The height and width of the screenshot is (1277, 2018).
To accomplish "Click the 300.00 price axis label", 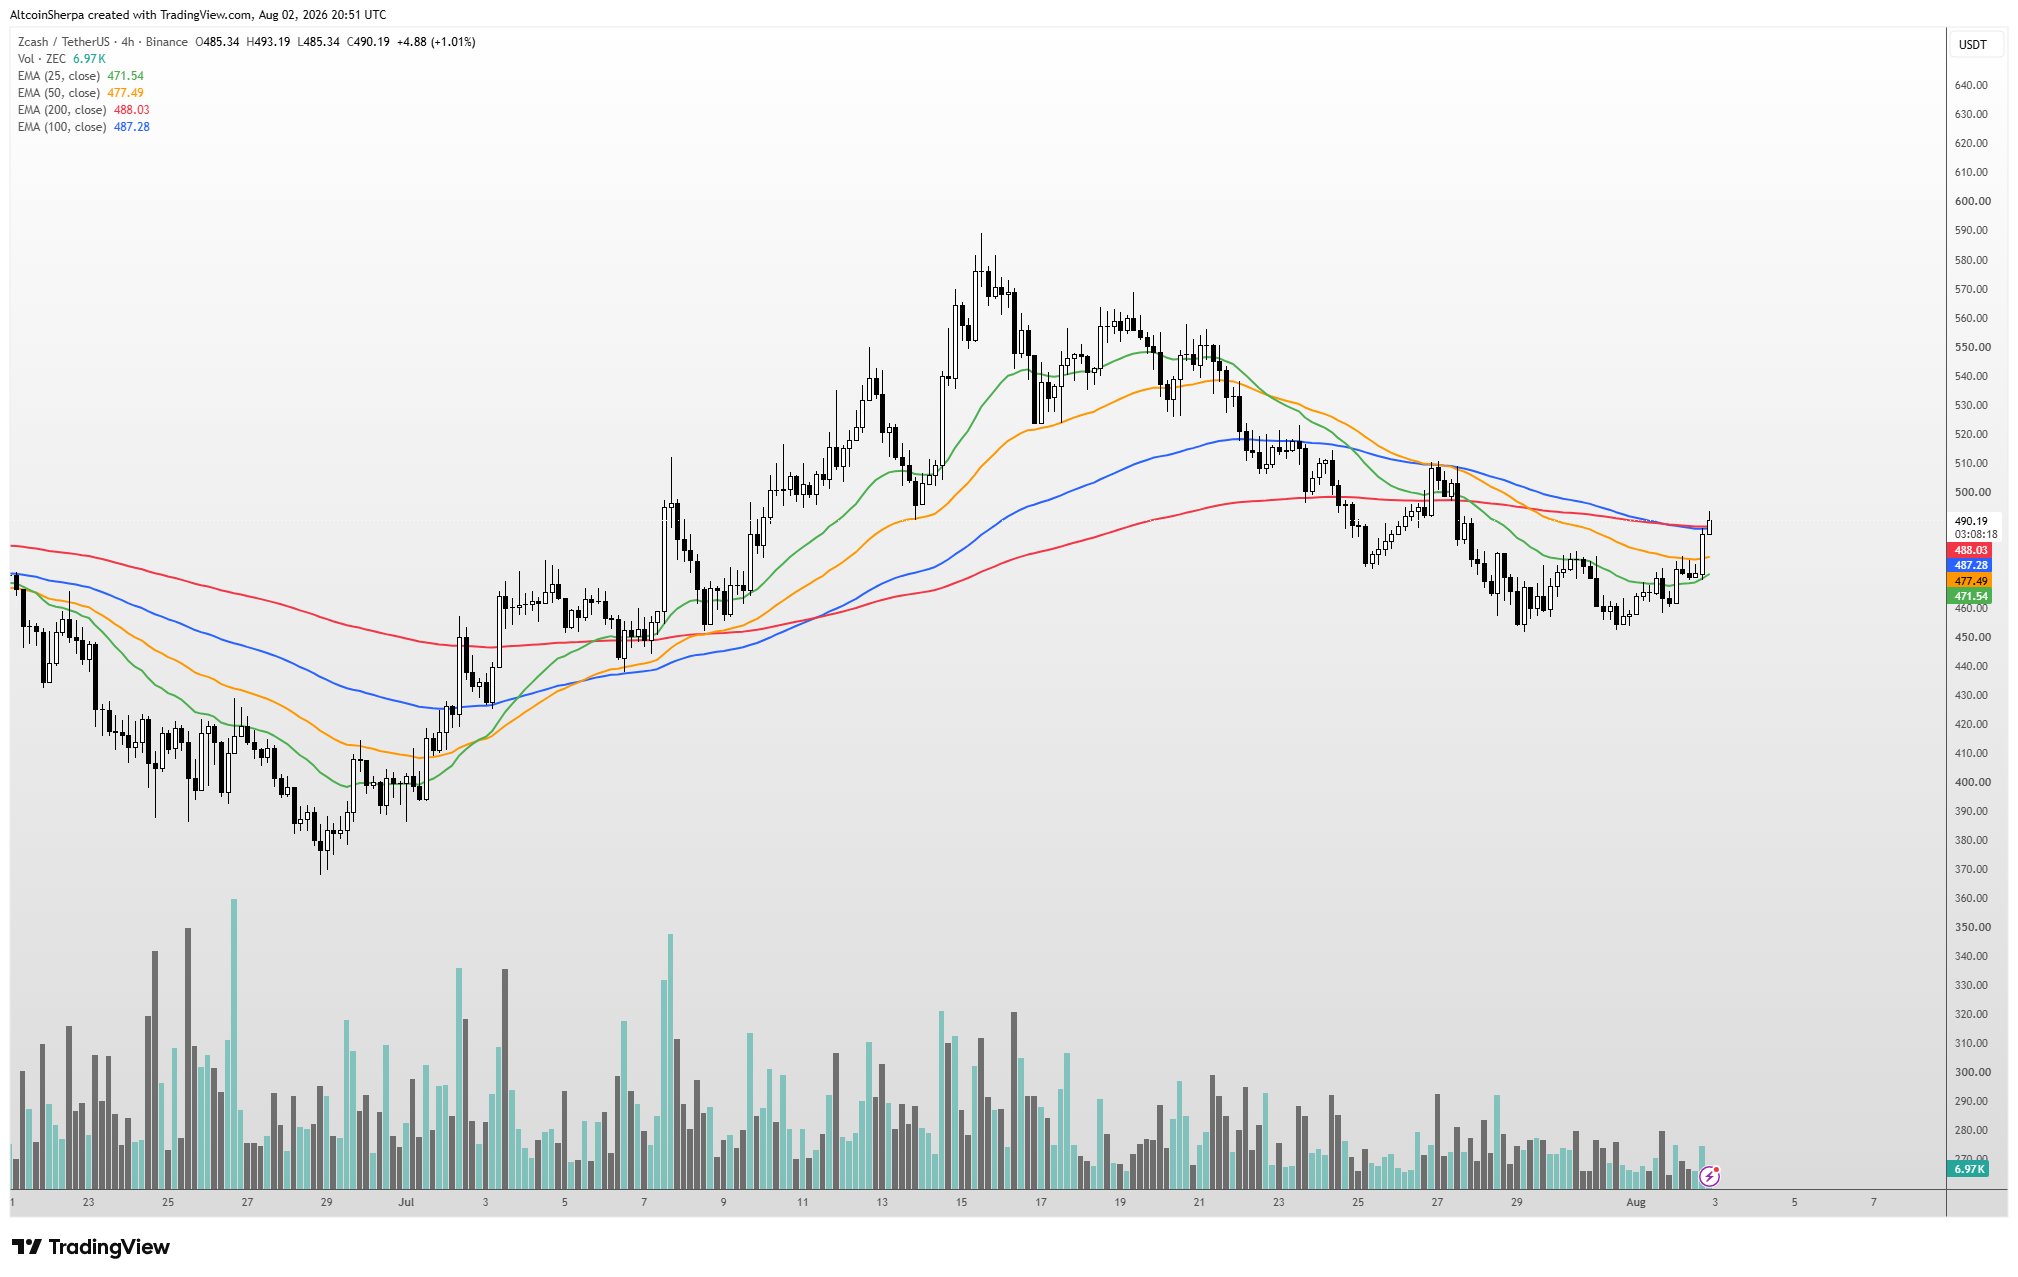I will point(1972,1072).
